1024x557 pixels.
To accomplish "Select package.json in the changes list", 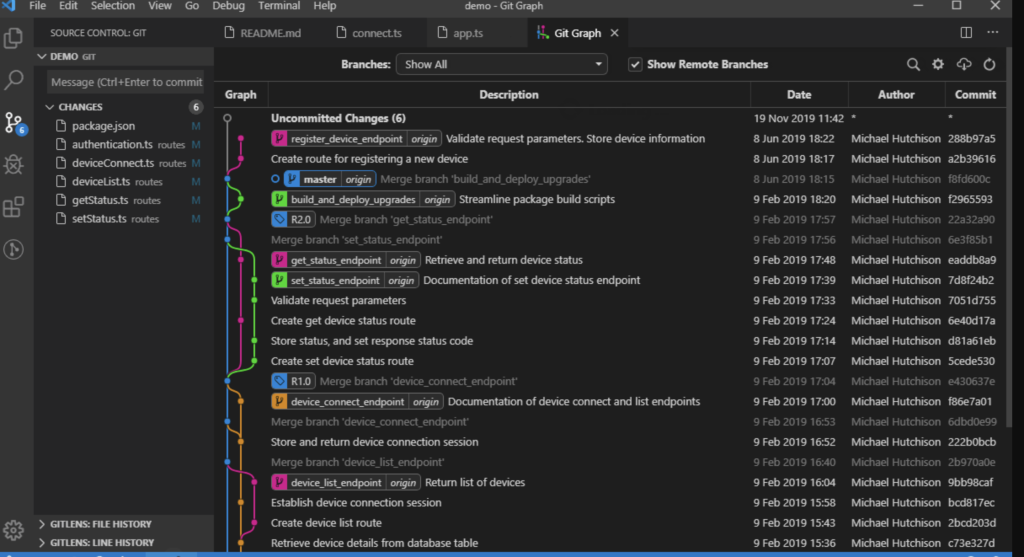I will (124, 126).
